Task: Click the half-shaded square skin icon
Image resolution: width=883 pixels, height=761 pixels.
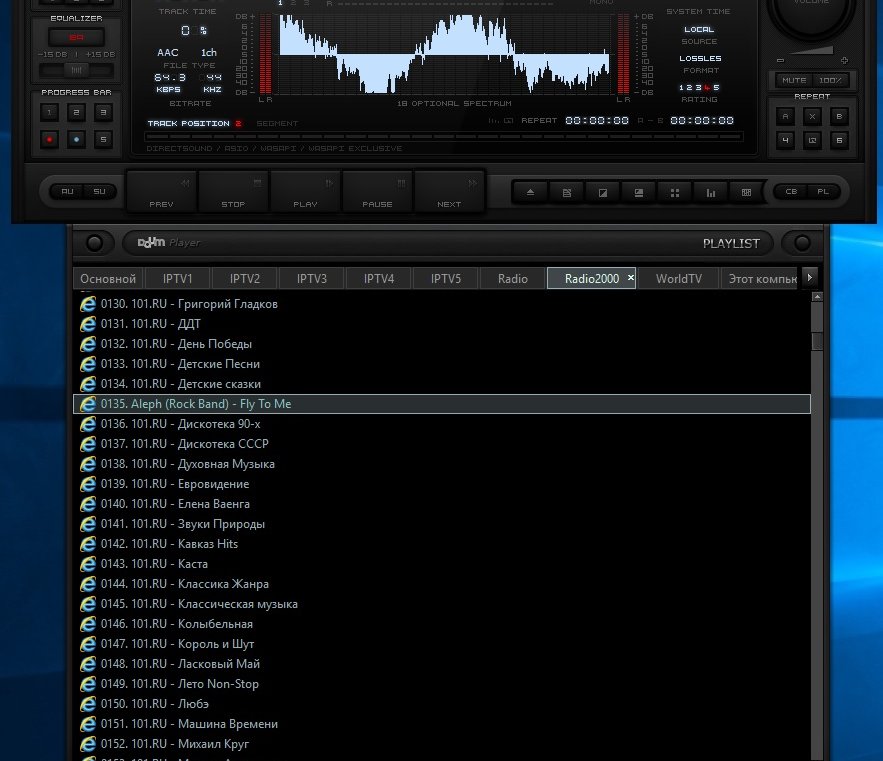Action: (x=603, y=193)
